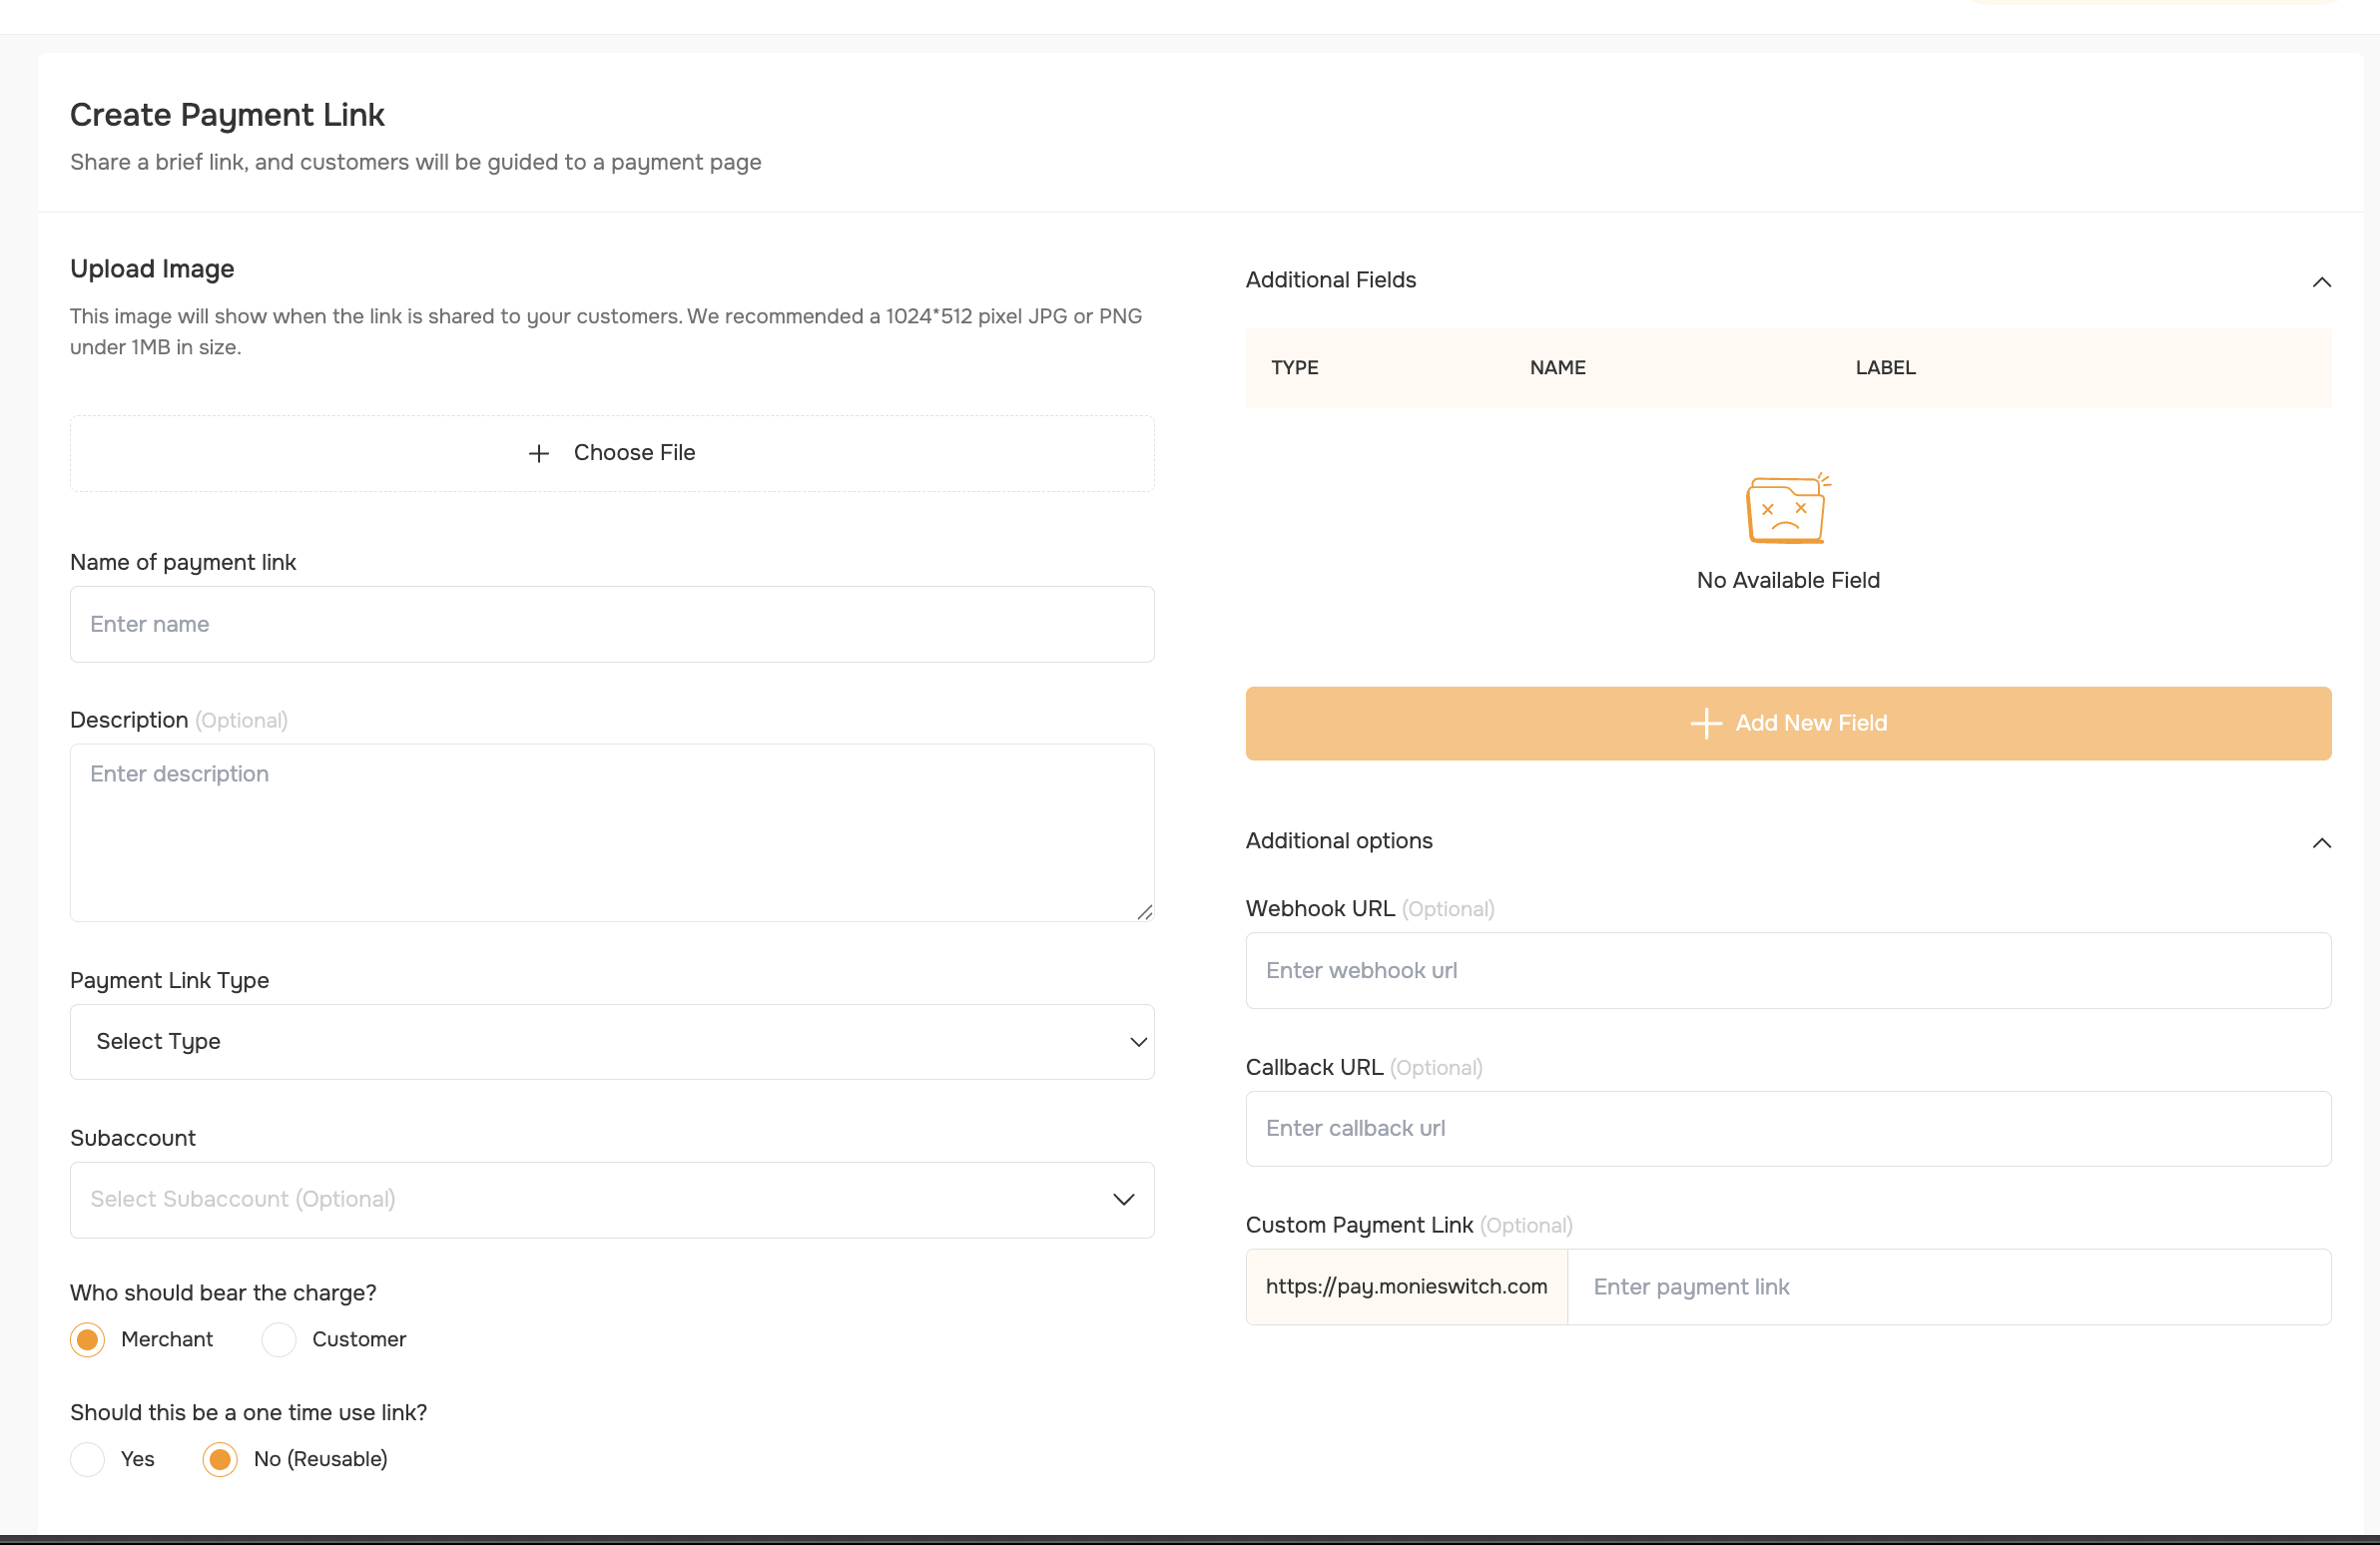Click the plus icon in Add New Field

[1706, 723]
